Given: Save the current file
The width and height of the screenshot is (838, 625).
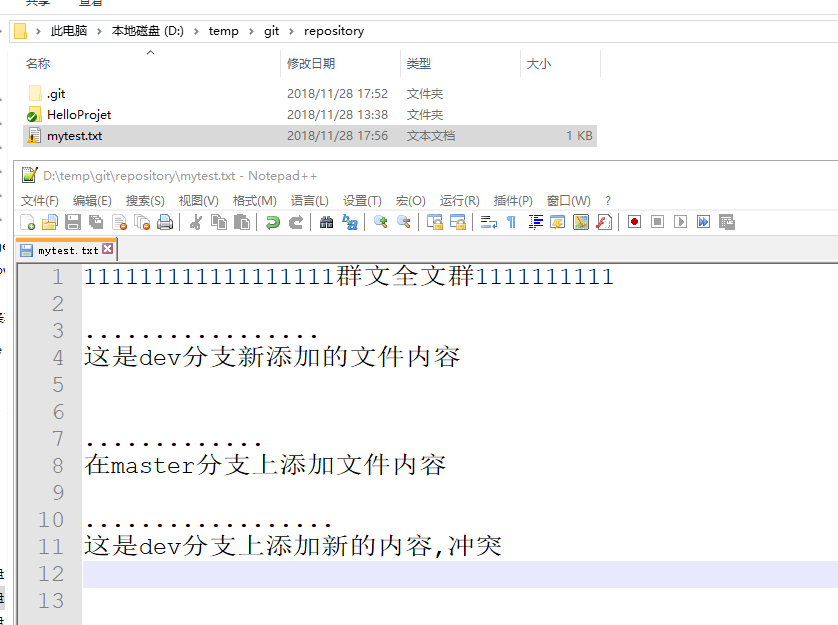Looking at the screenshot, I should tap(73, 222).
